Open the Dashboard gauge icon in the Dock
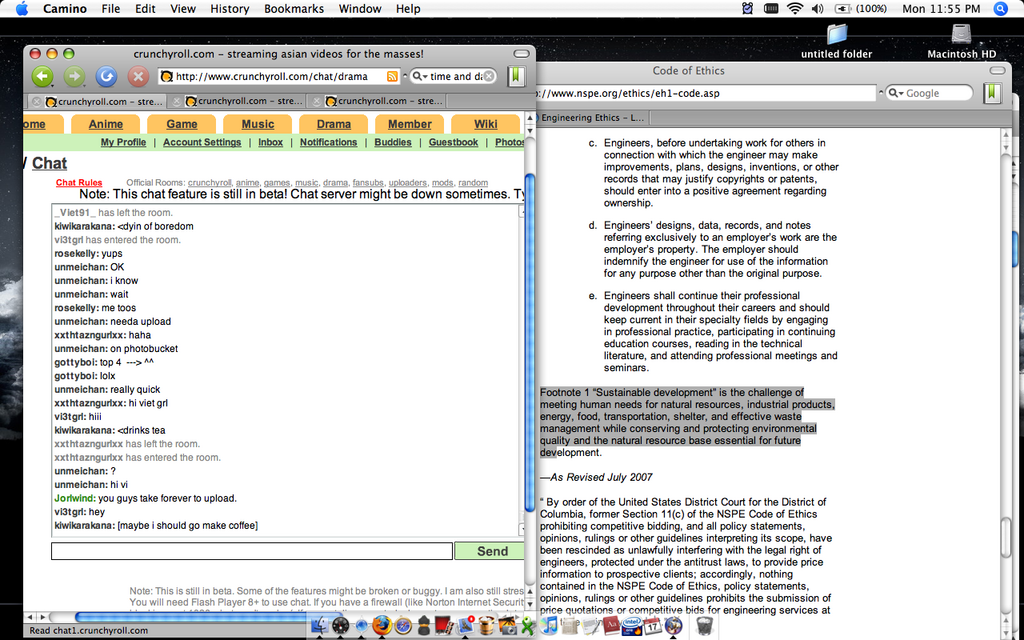The width and height of the screenshot is (1024, 640). pyautogui.click(x=340, y=625)
